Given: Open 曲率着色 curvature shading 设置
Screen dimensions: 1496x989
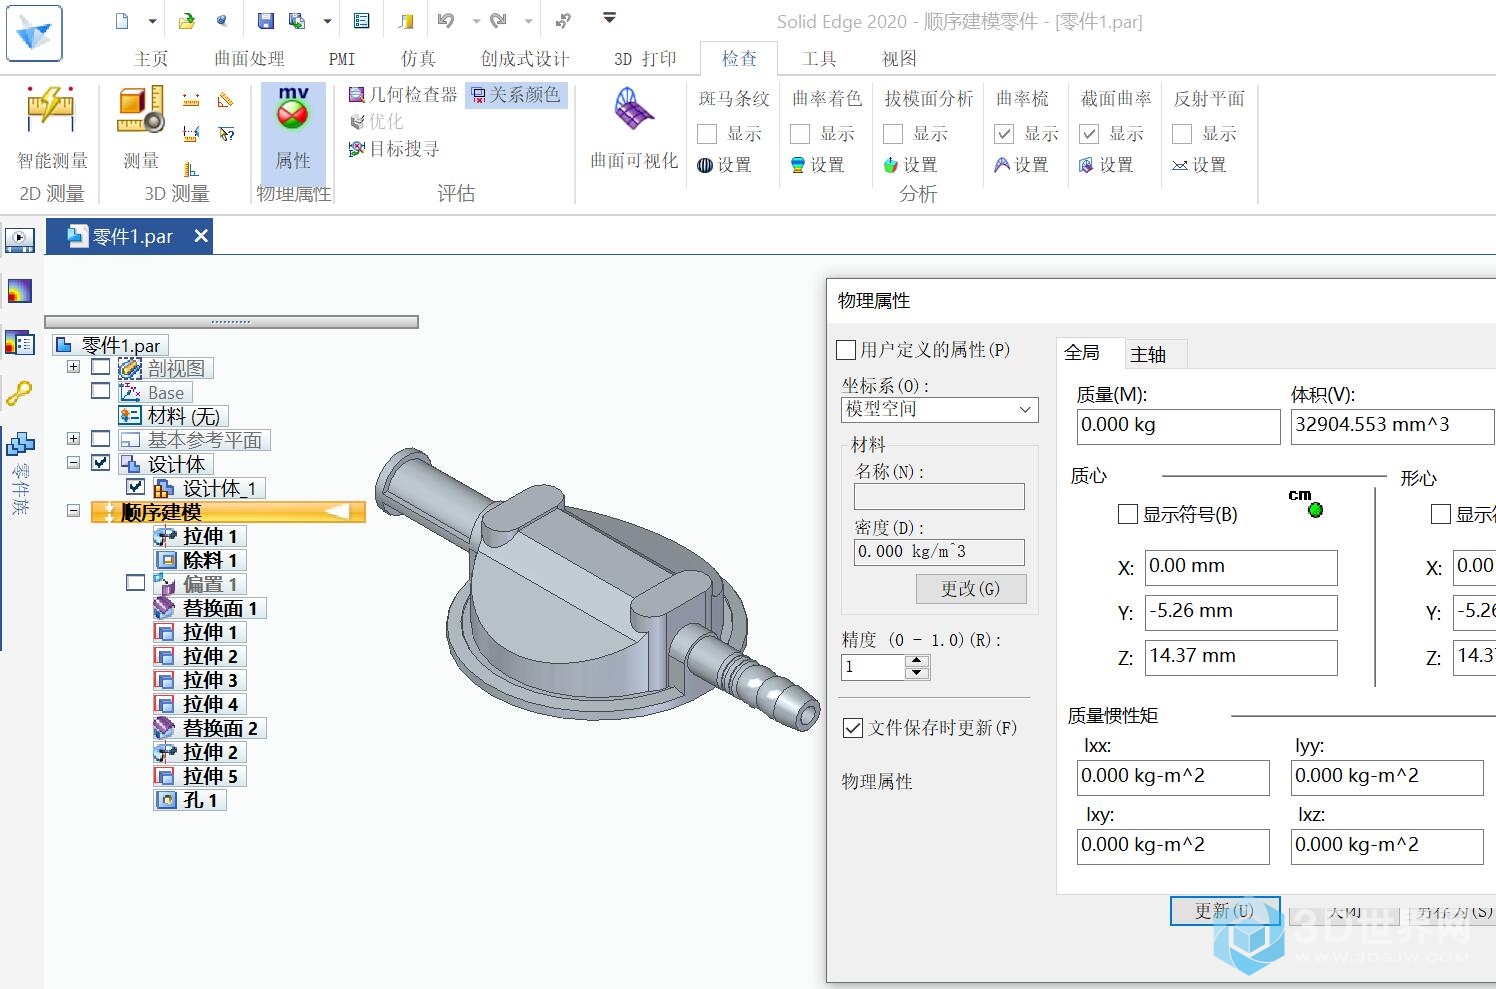Looking at the screenshot, I should 817,165.
